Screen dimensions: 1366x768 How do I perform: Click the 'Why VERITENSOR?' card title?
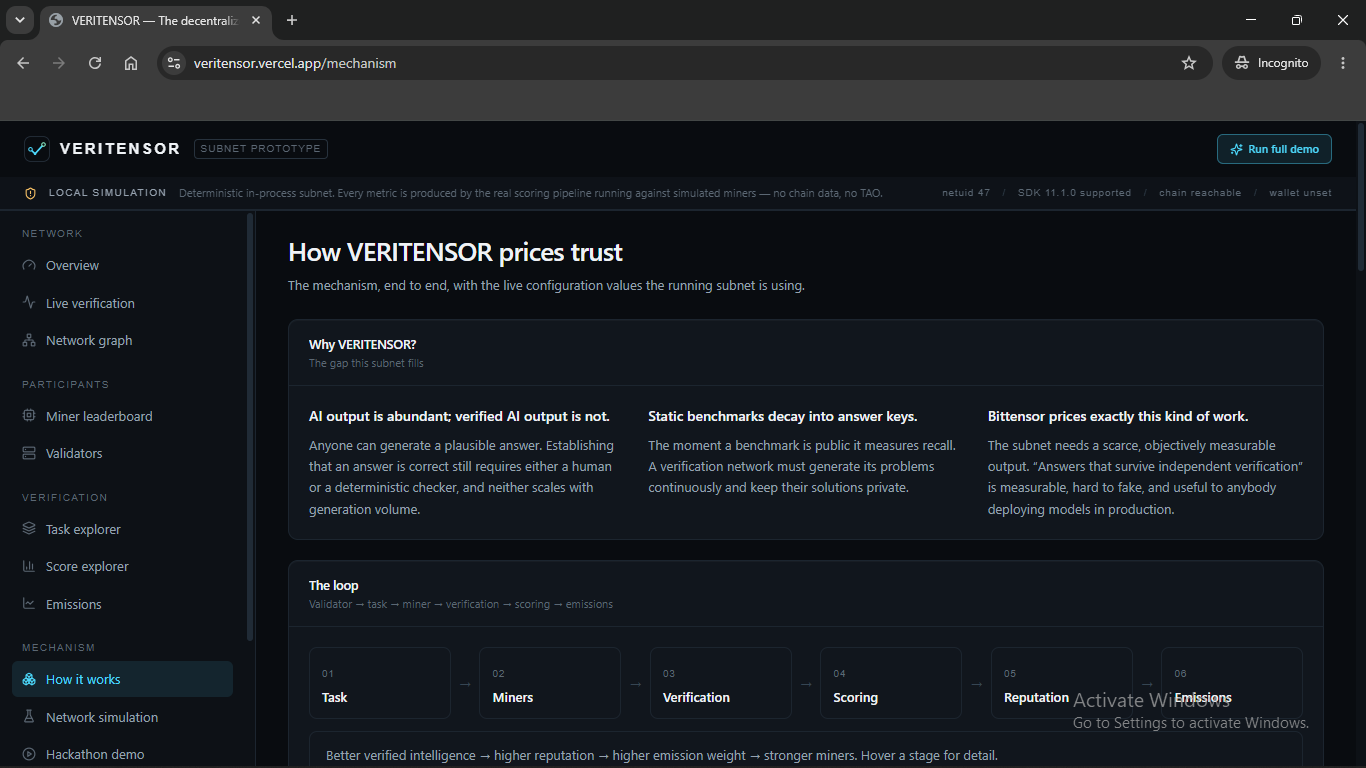pos(362,345)
